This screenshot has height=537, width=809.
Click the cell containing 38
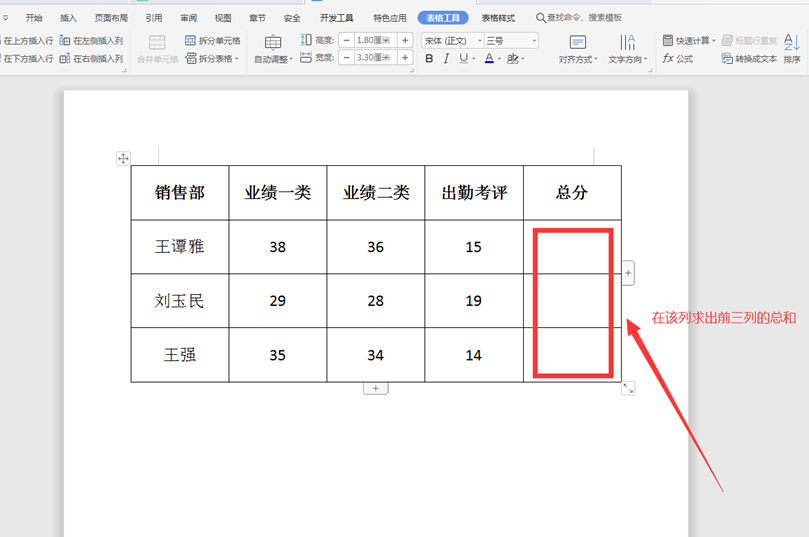point(278,247)
